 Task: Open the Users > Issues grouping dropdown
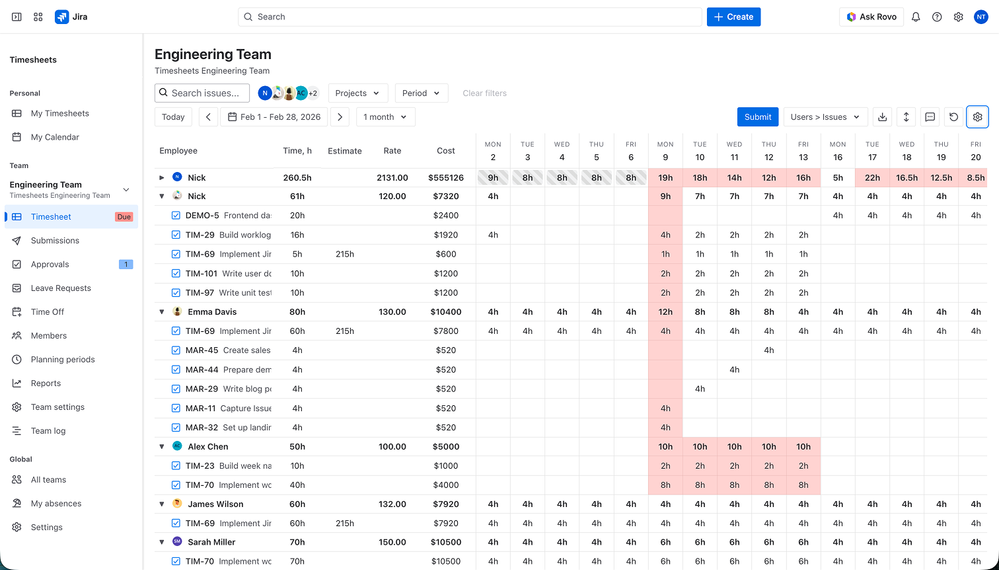[825, 117]
